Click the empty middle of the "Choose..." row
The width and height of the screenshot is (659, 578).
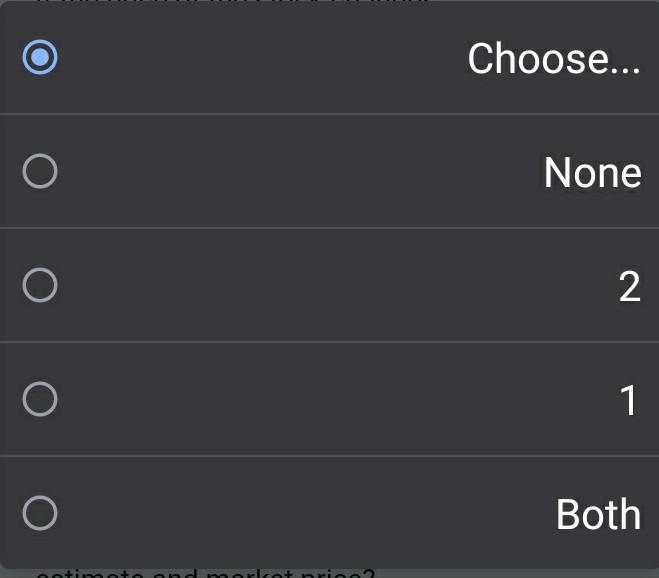tap(260, 57)
